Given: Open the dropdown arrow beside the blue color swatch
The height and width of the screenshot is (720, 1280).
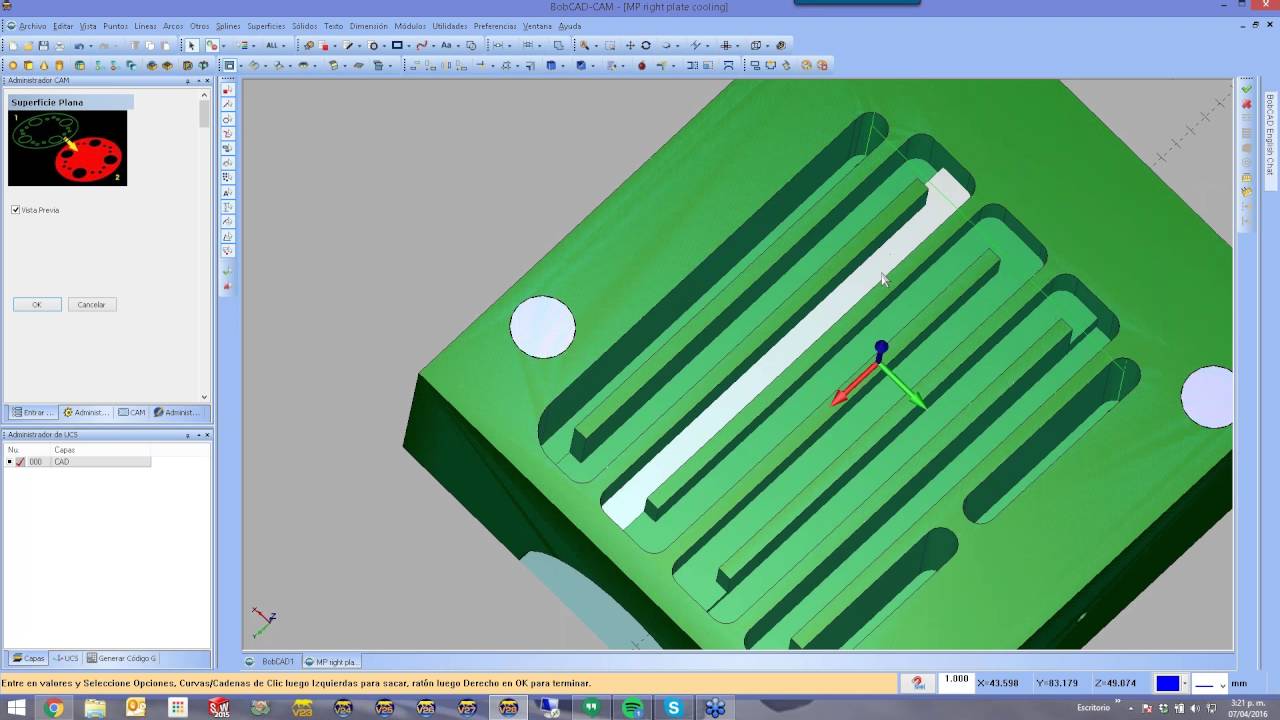Looking at the screenshot, I should click(1185, 684).
